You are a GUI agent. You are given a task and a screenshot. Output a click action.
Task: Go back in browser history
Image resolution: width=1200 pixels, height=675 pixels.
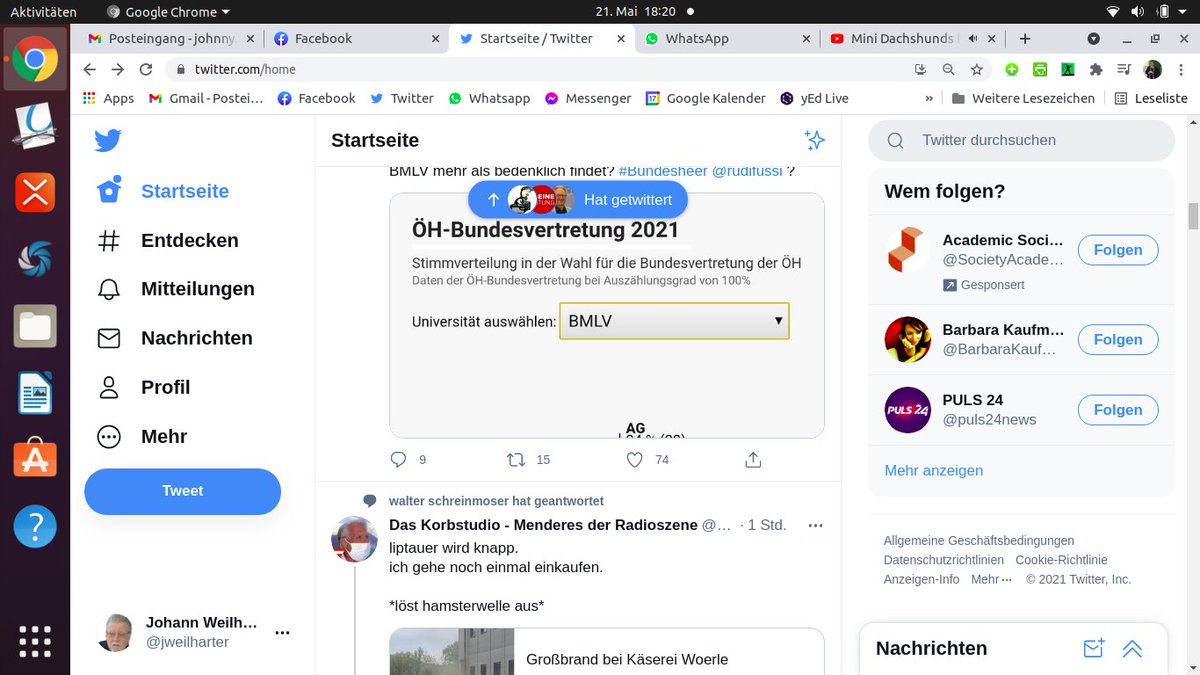[x=89, y=69]
